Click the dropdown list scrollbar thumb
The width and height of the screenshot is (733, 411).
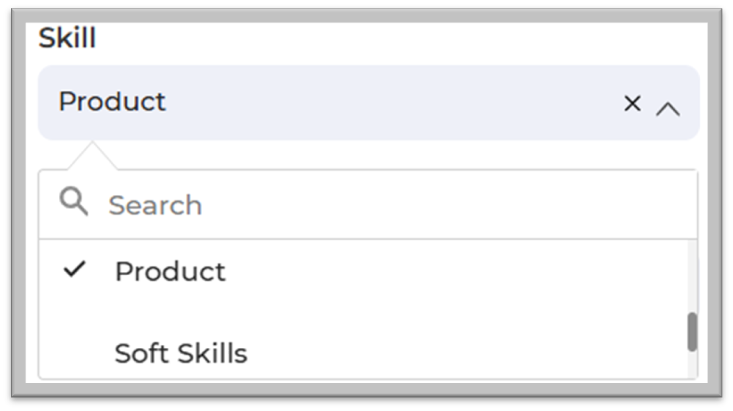click(691, 332)
